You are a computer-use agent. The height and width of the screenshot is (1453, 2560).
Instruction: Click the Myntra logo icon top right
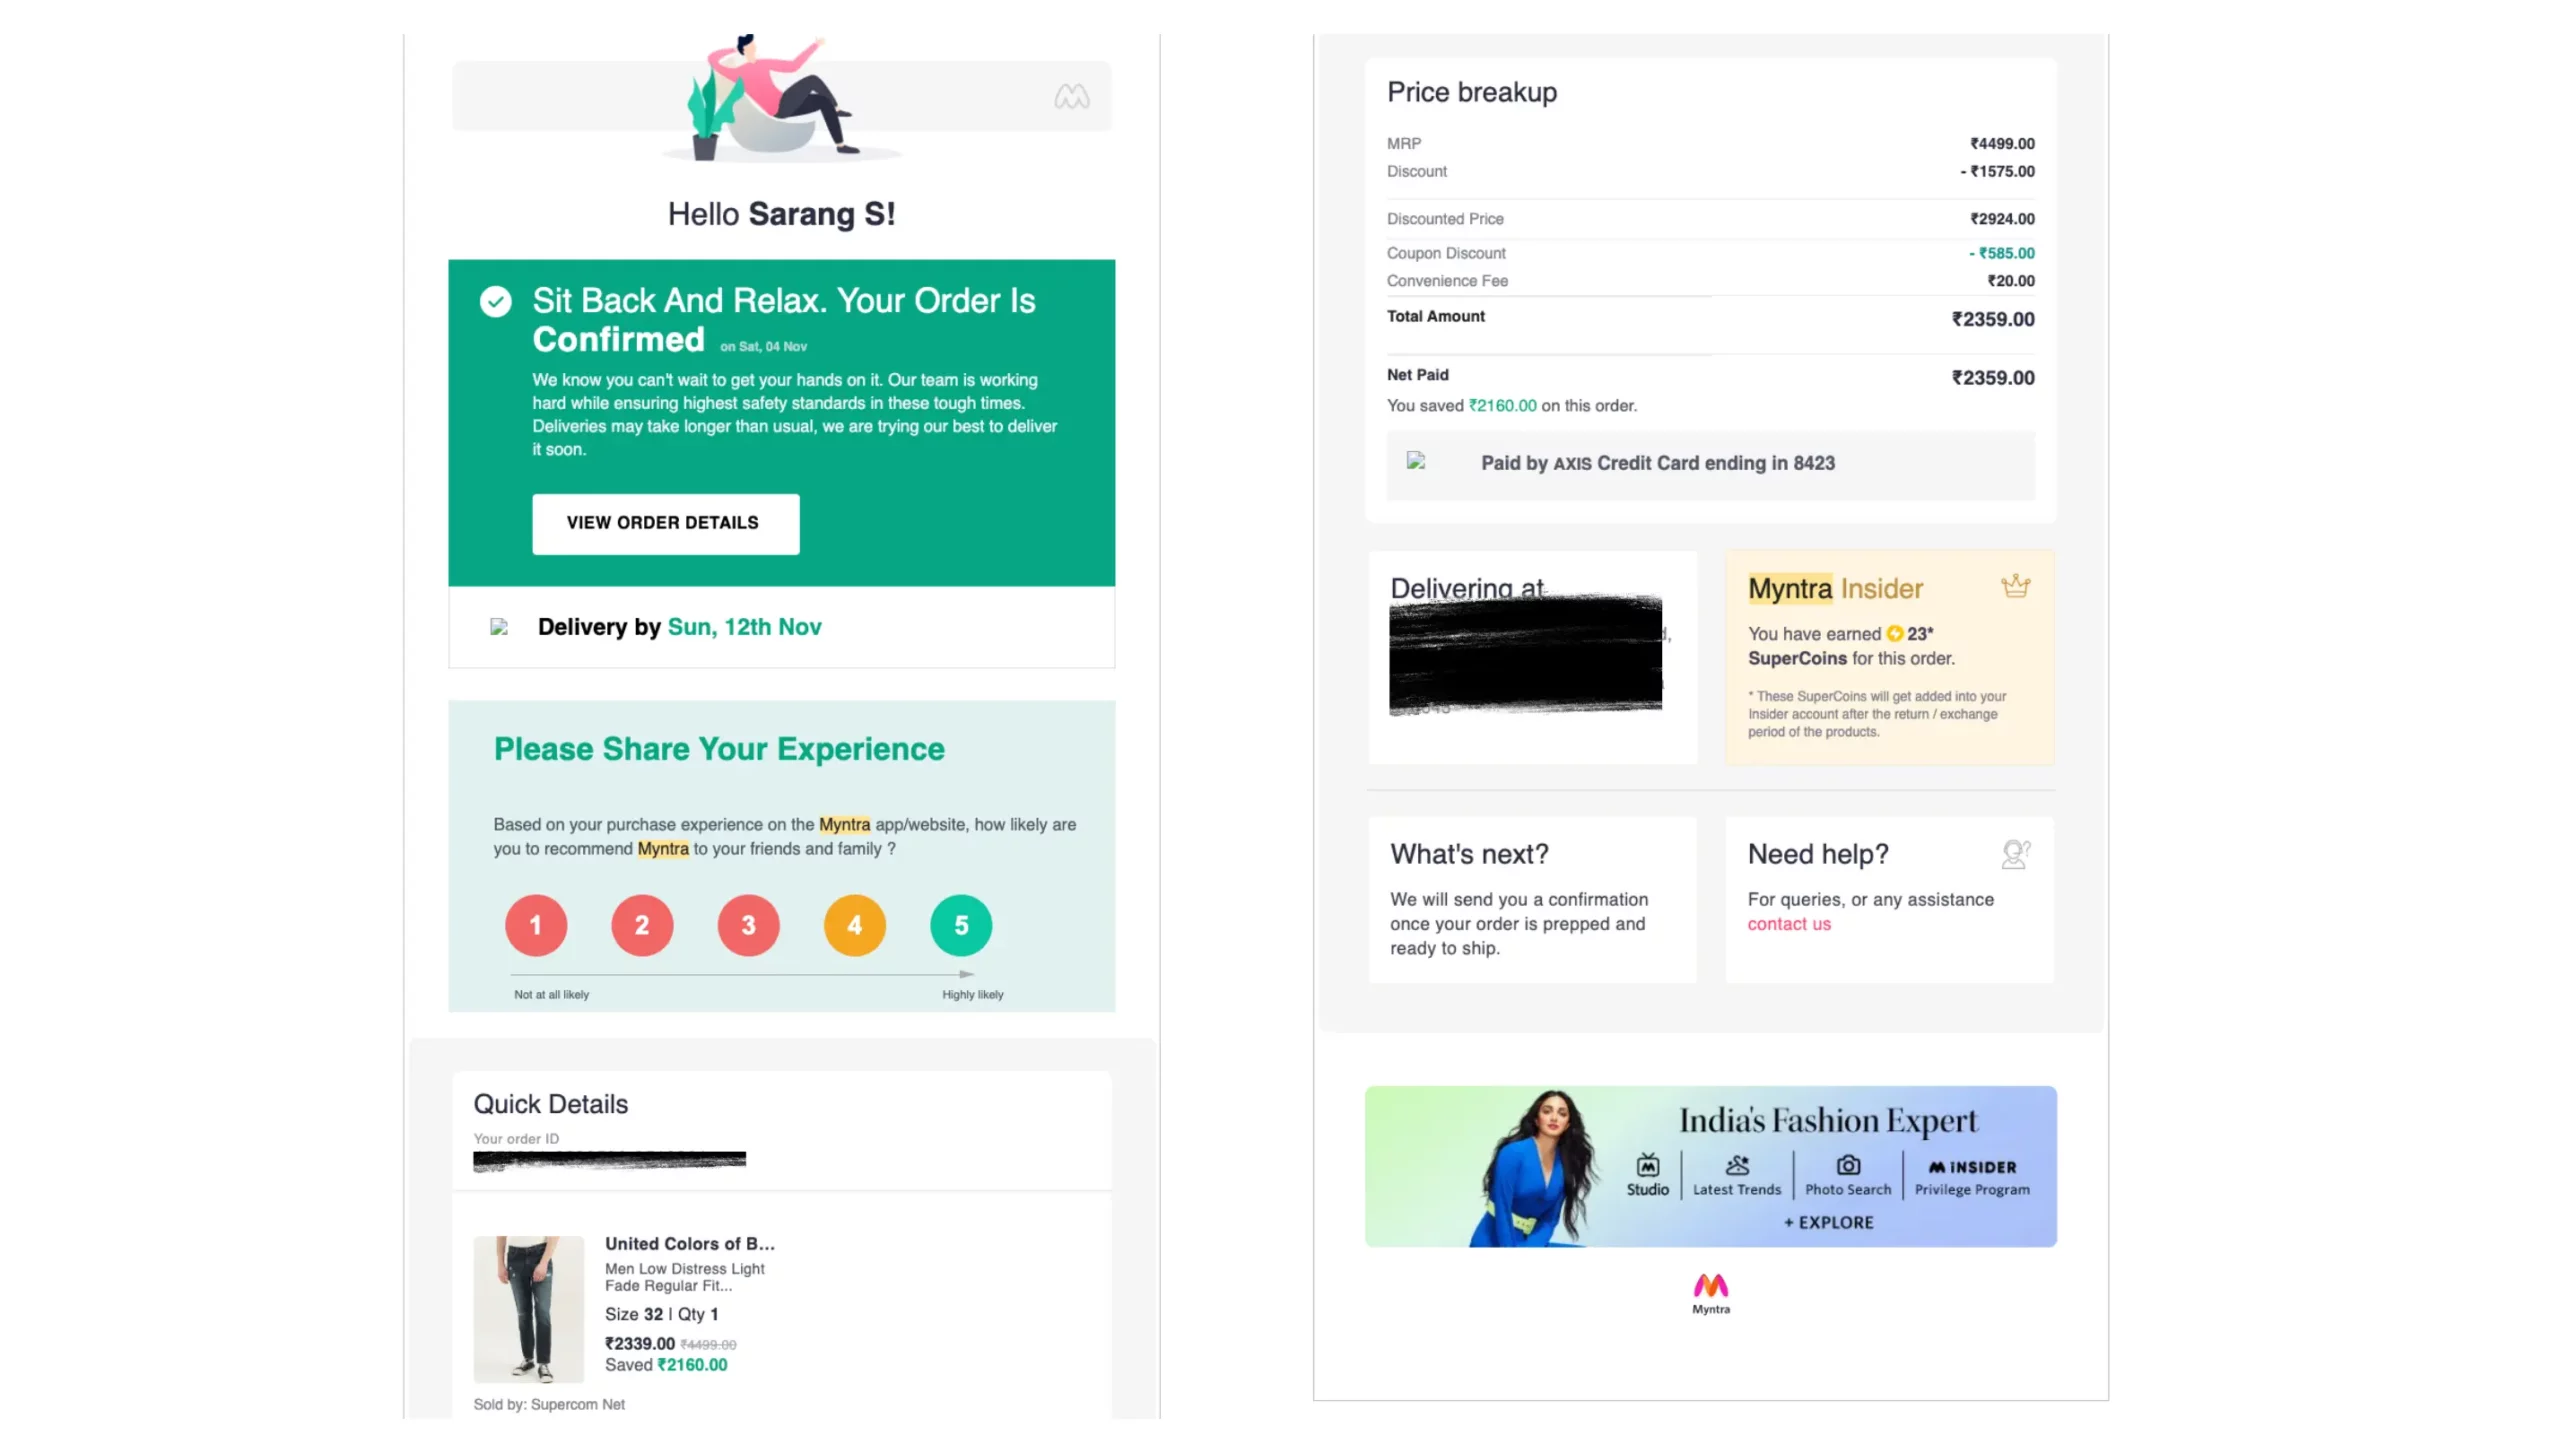[x=1071, y=95]
